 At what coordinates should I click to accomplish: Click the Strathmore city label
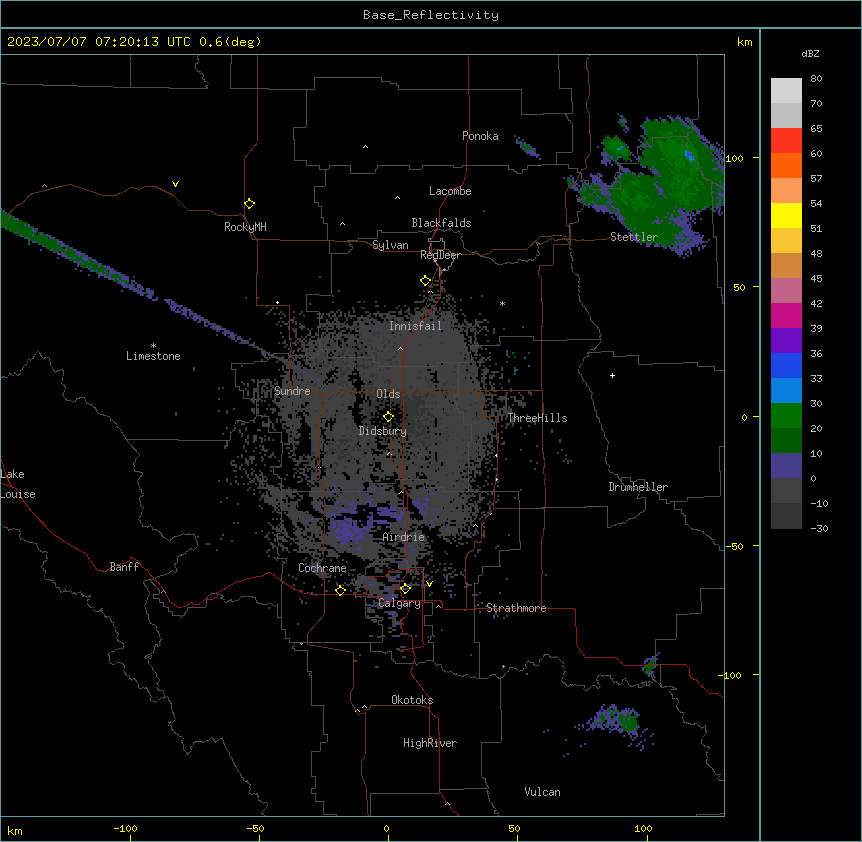(x=516, y=608)
